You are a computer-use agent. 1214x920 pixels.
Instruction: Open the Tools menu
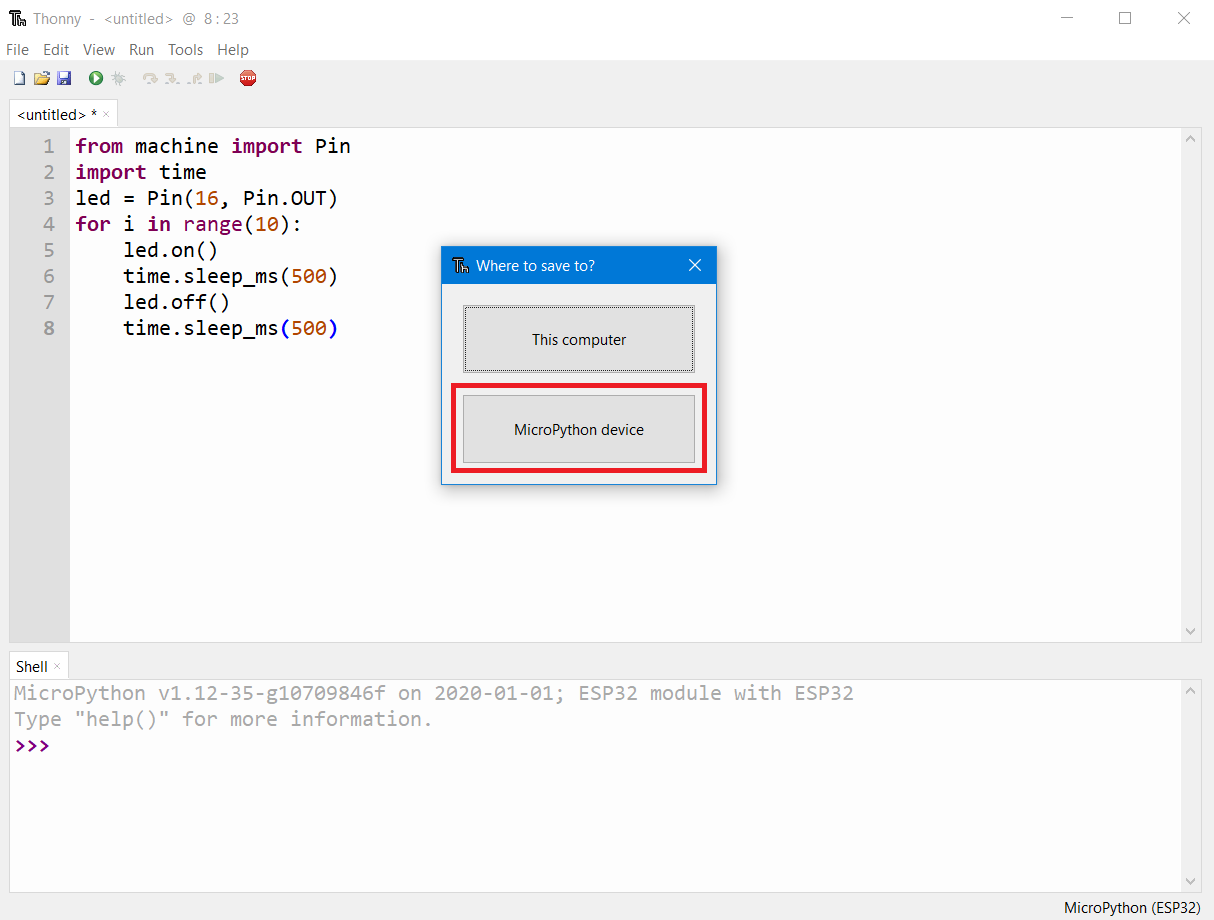[185, 49]
